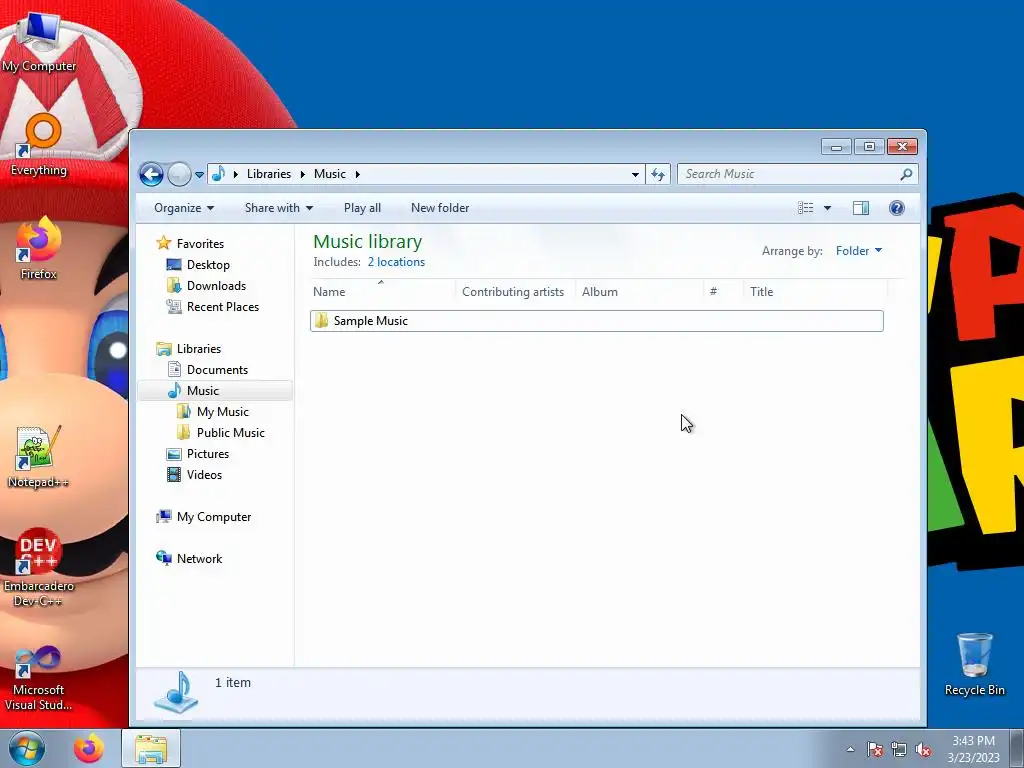Select Network in the navigation pane
This screenshot has height=768, width=1024.
pos(189,558)
